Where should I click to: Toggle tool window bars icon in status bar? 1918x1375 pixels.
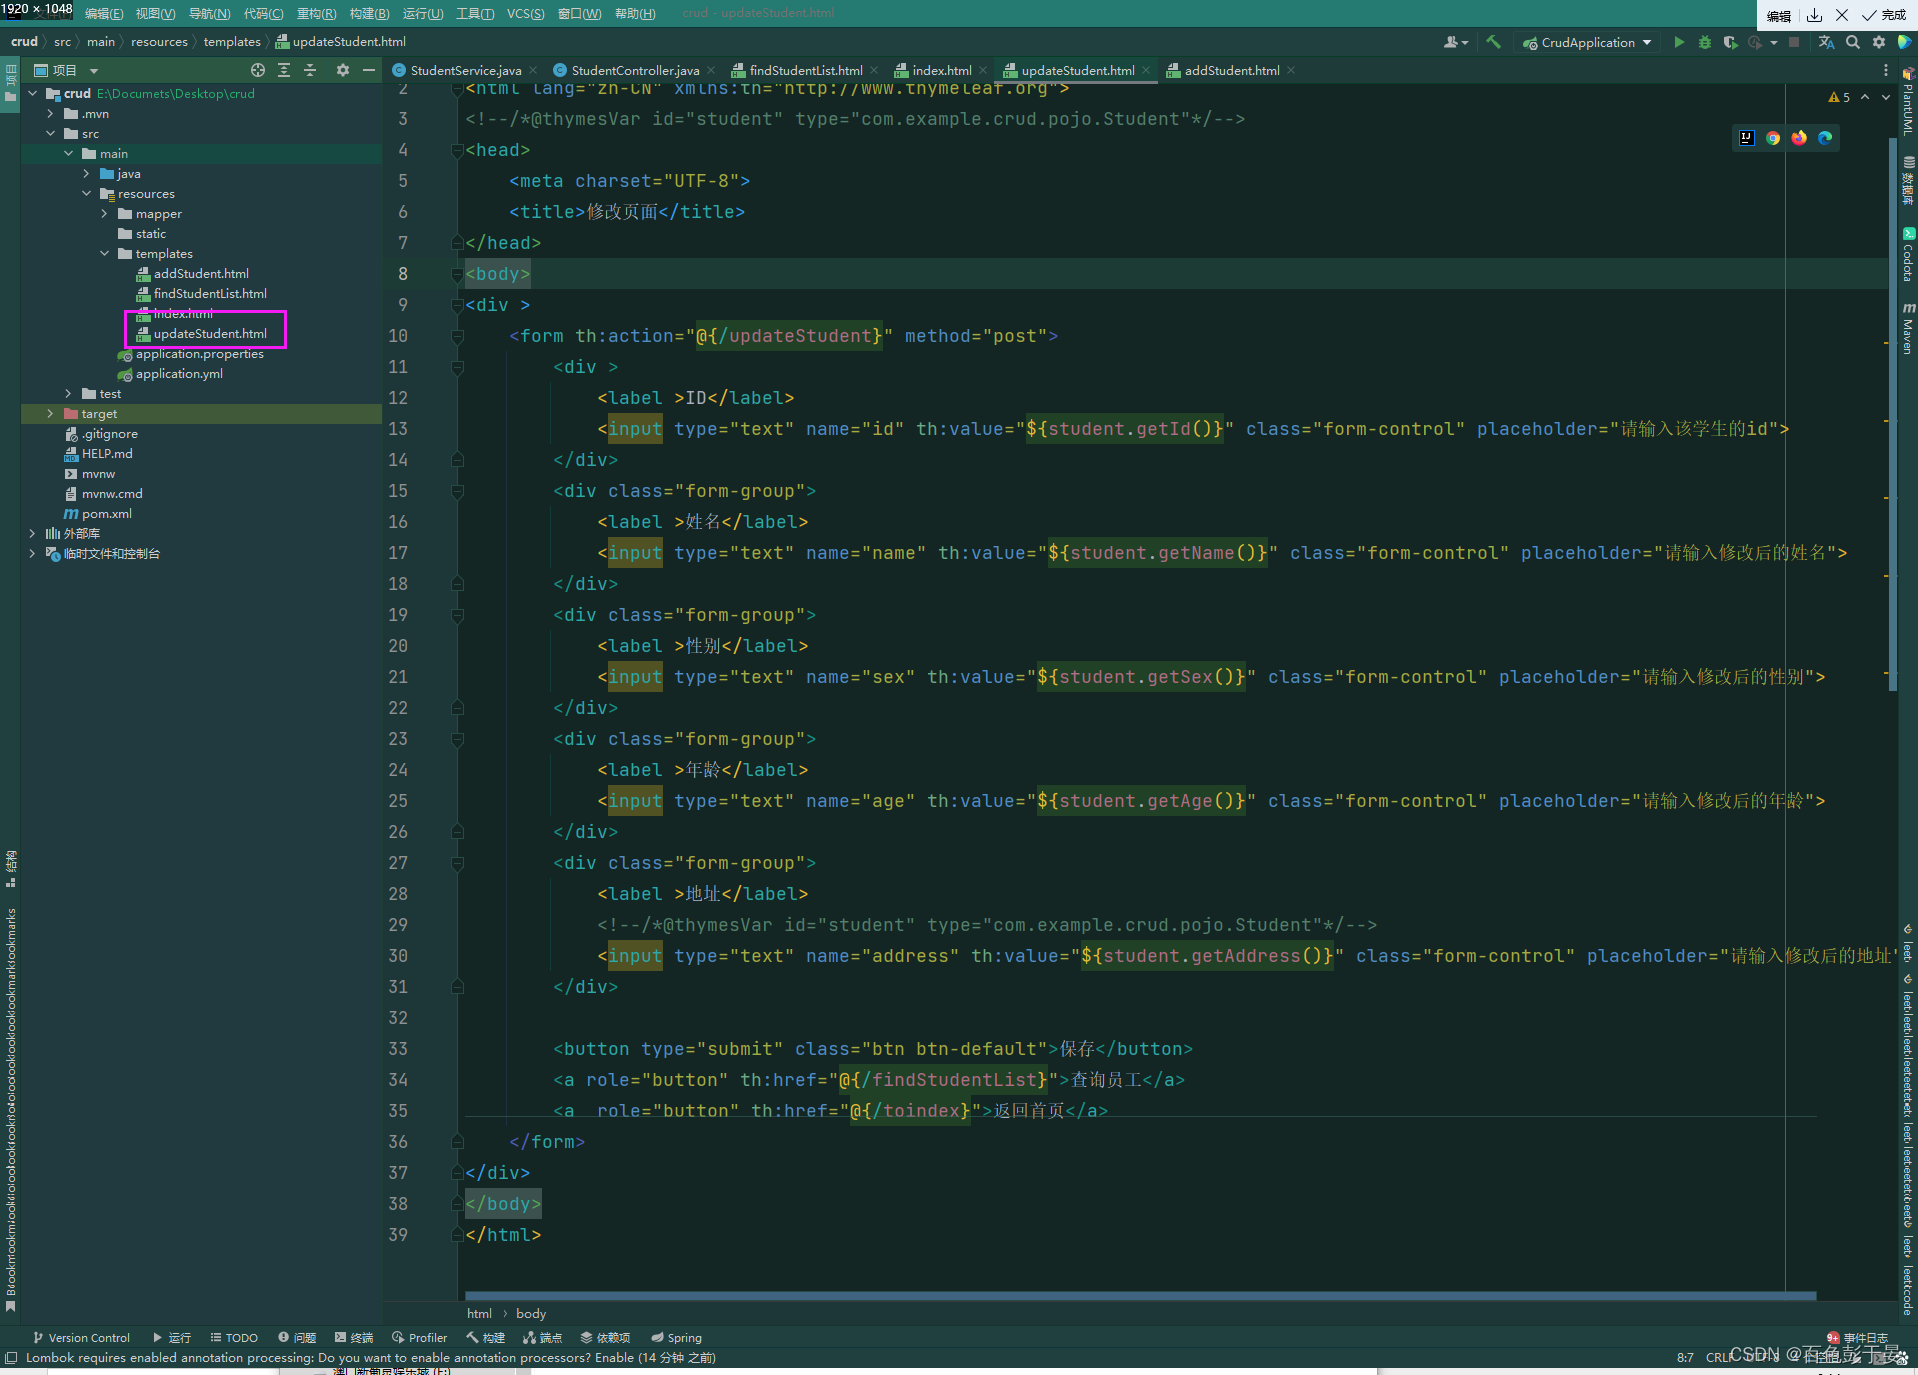[x=11, y=1358]
